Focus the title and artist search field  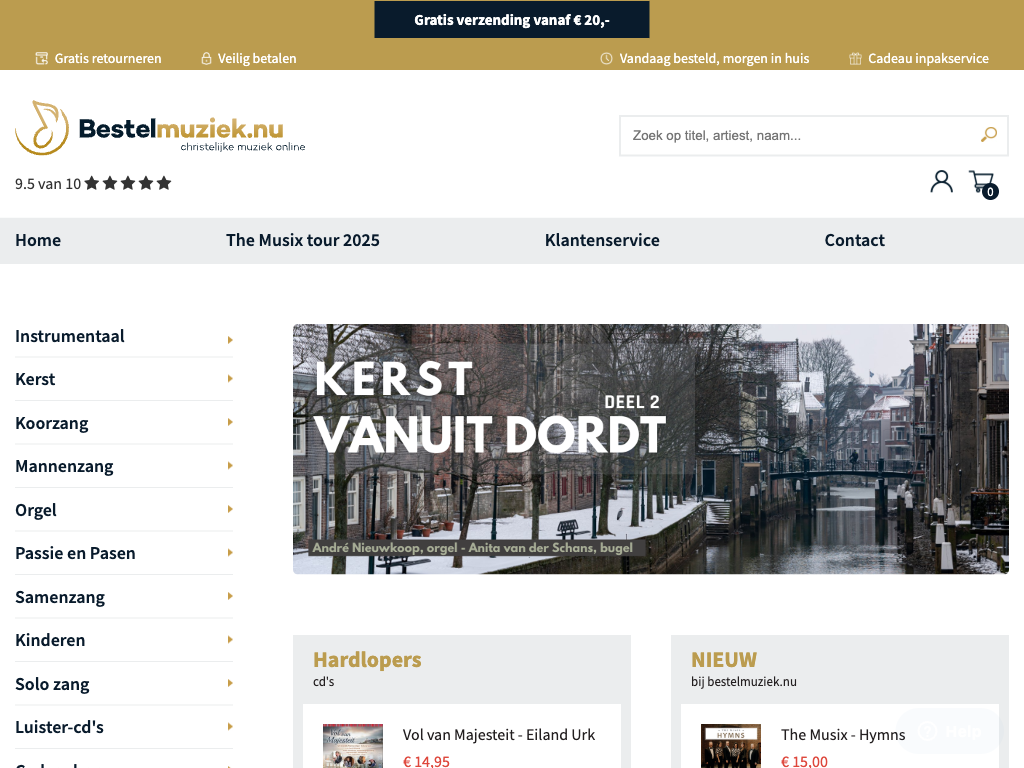tap(795, 135)
